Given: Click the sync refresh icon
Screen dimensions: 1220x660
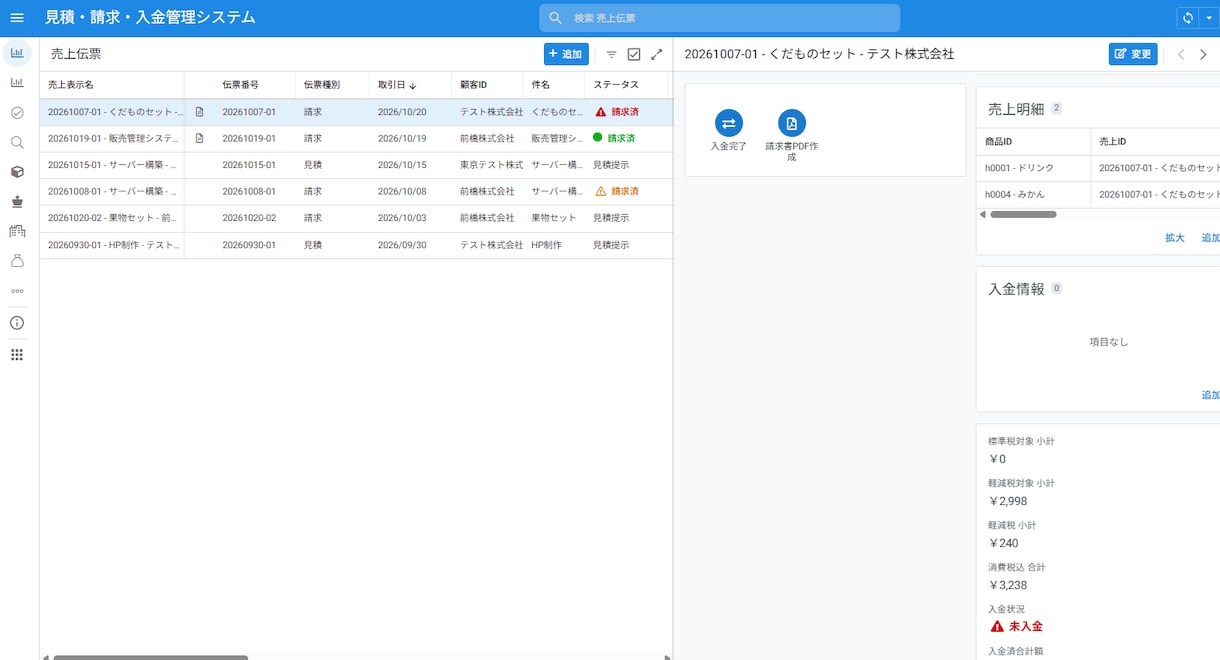Looking at the screenshot, I should point(1188,18).
